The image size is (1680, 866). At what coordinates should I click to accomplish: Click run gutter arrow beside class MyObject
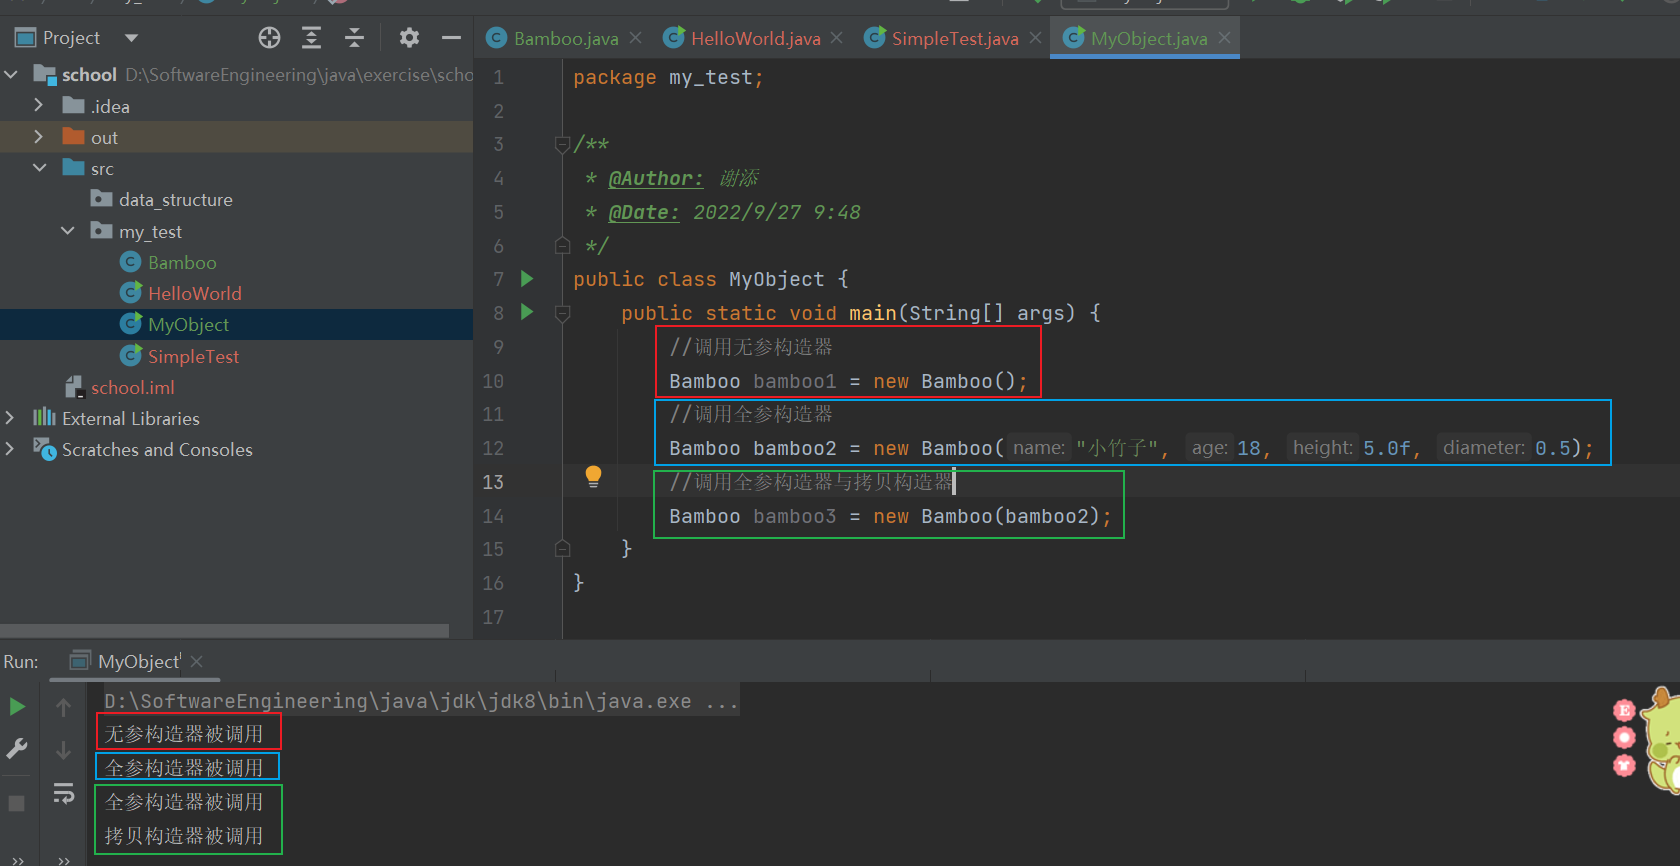527,279
